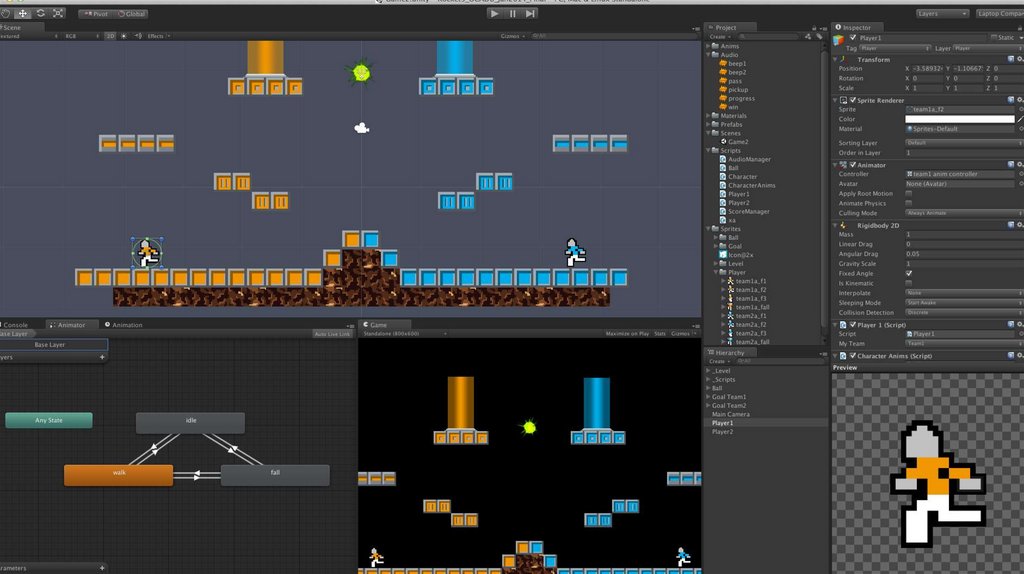Switch to the Console tab
1024x574 pixels.
tap(16, 325)
